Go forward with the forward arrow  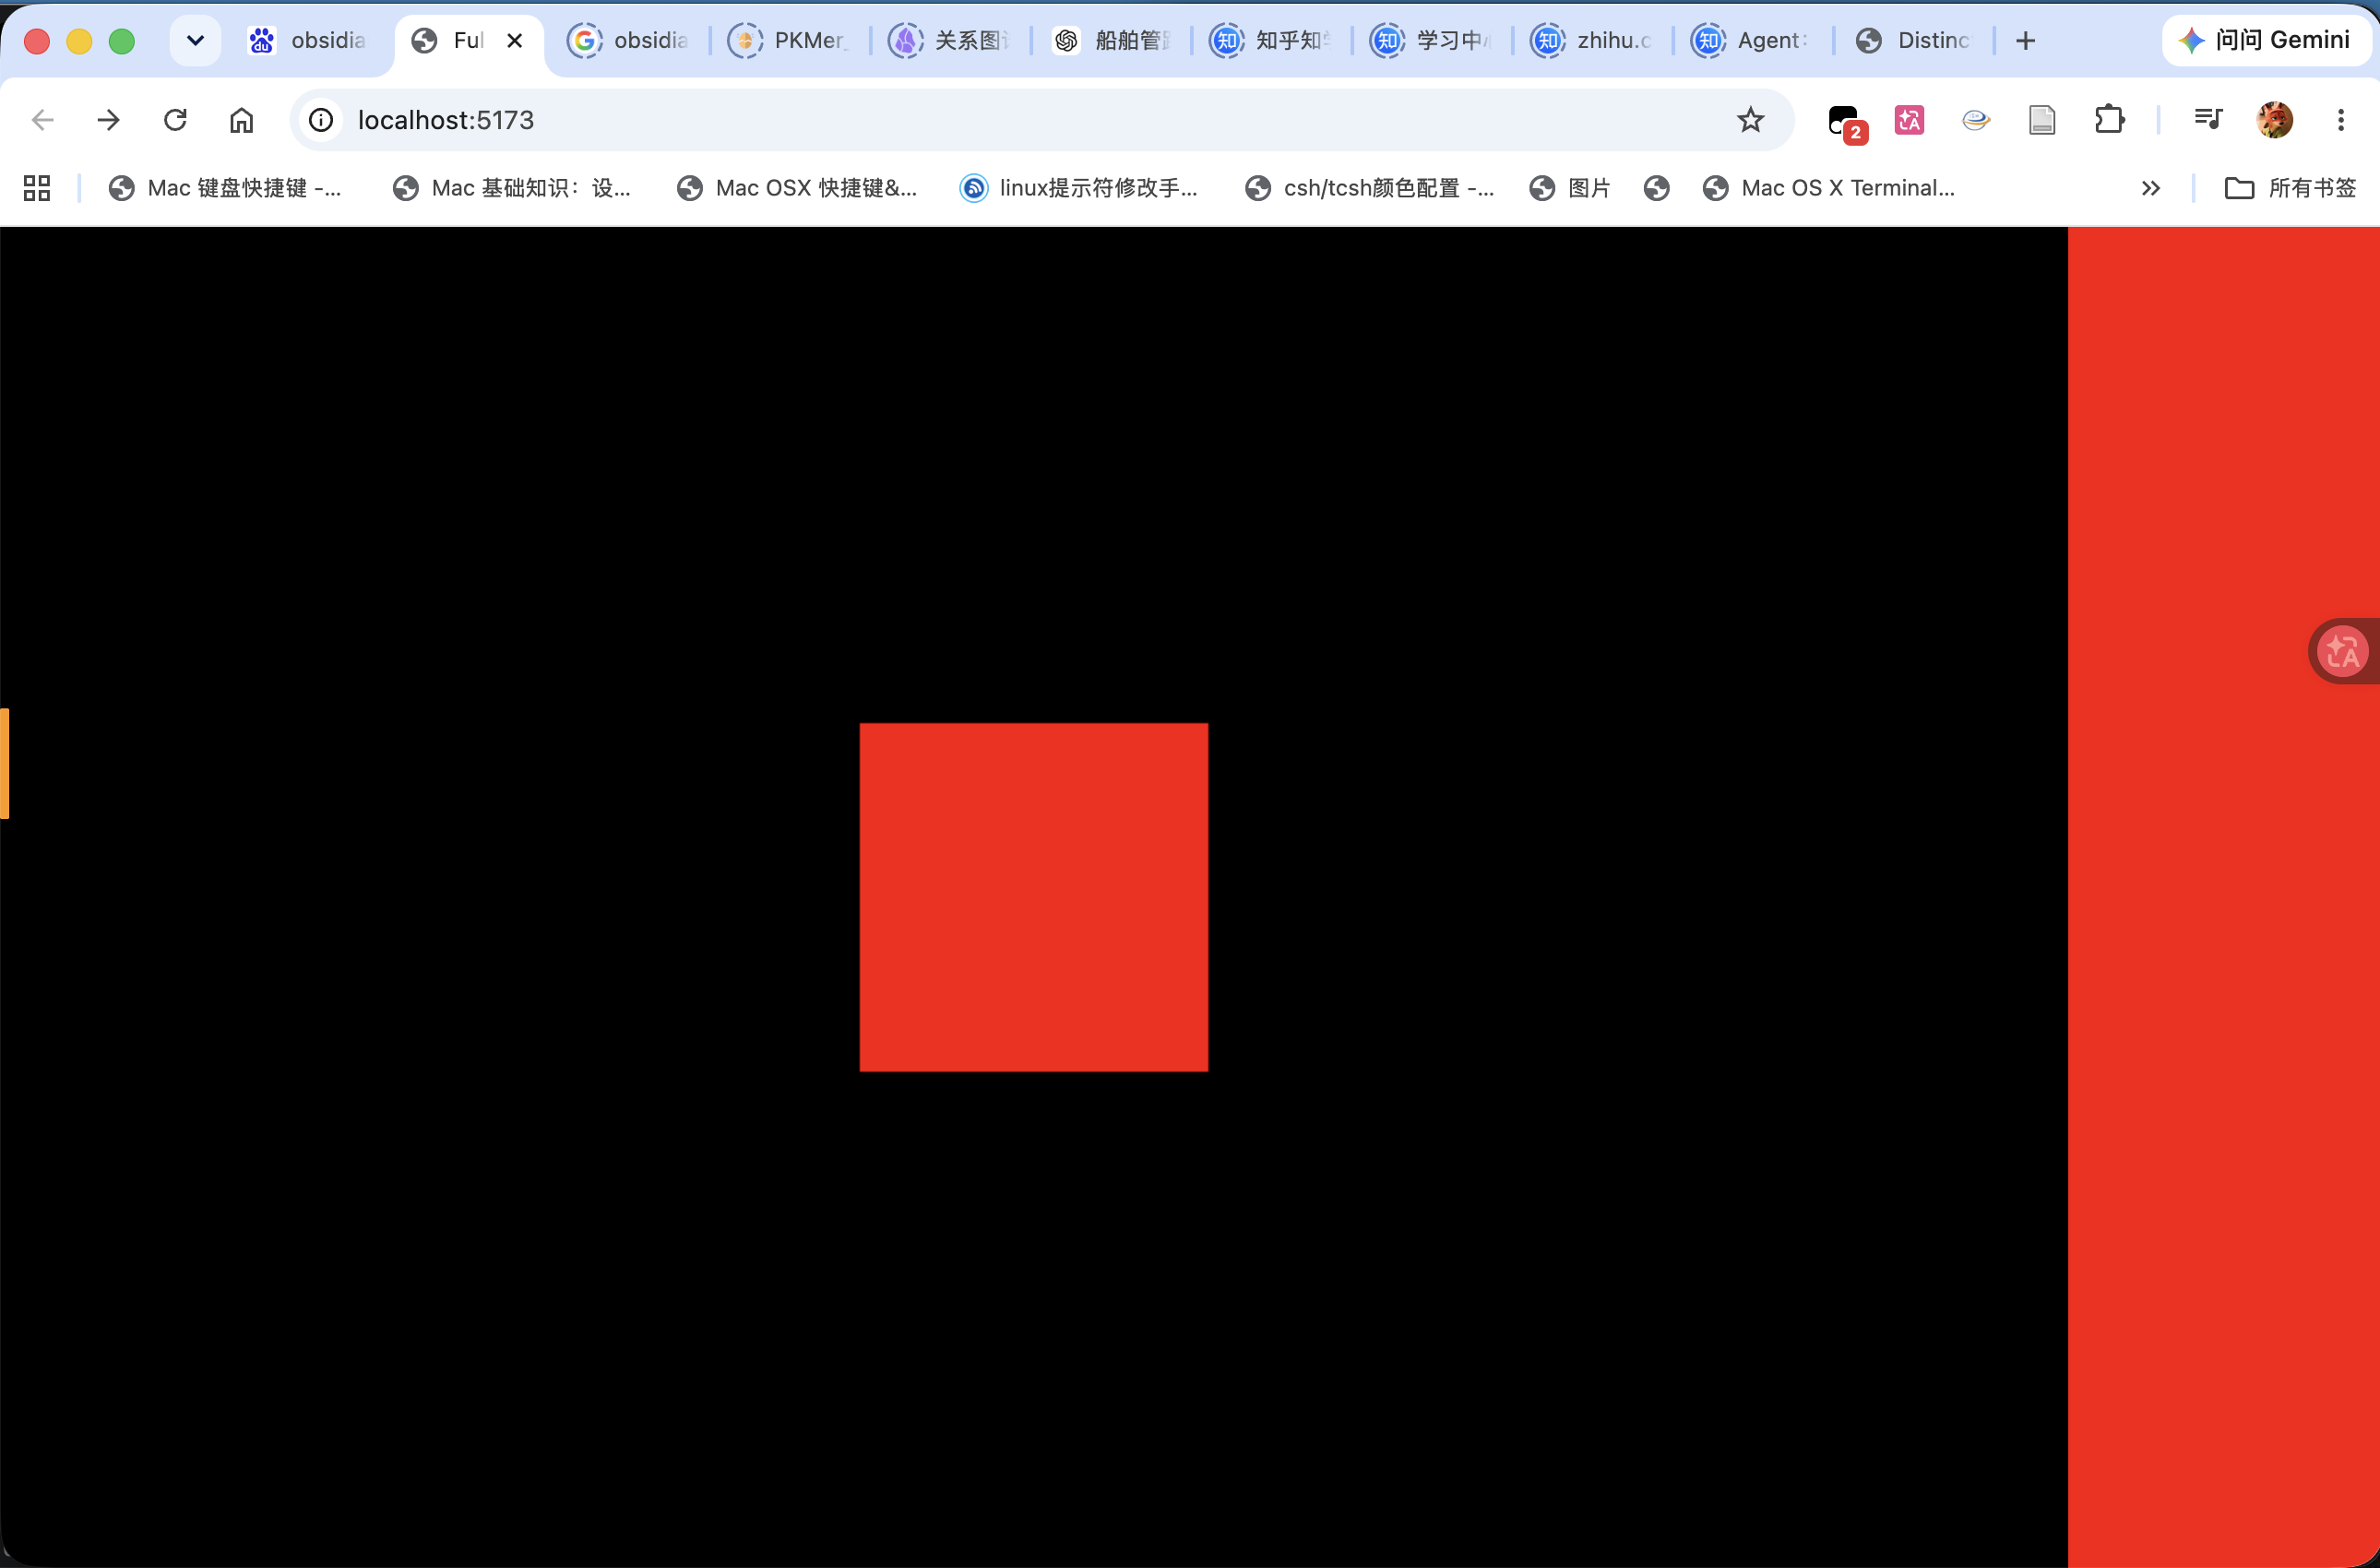pos(108,120)
